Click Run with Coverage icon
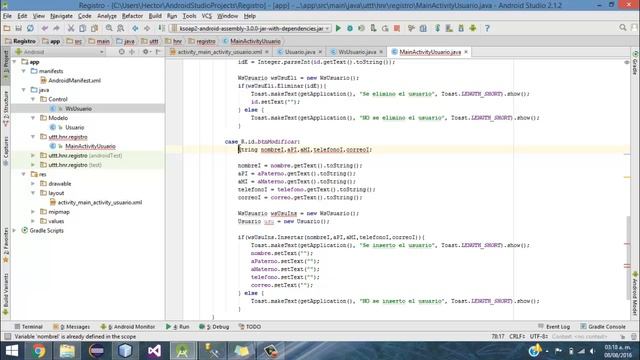This screenshot has width=640, height=360. tap(362, 28)
